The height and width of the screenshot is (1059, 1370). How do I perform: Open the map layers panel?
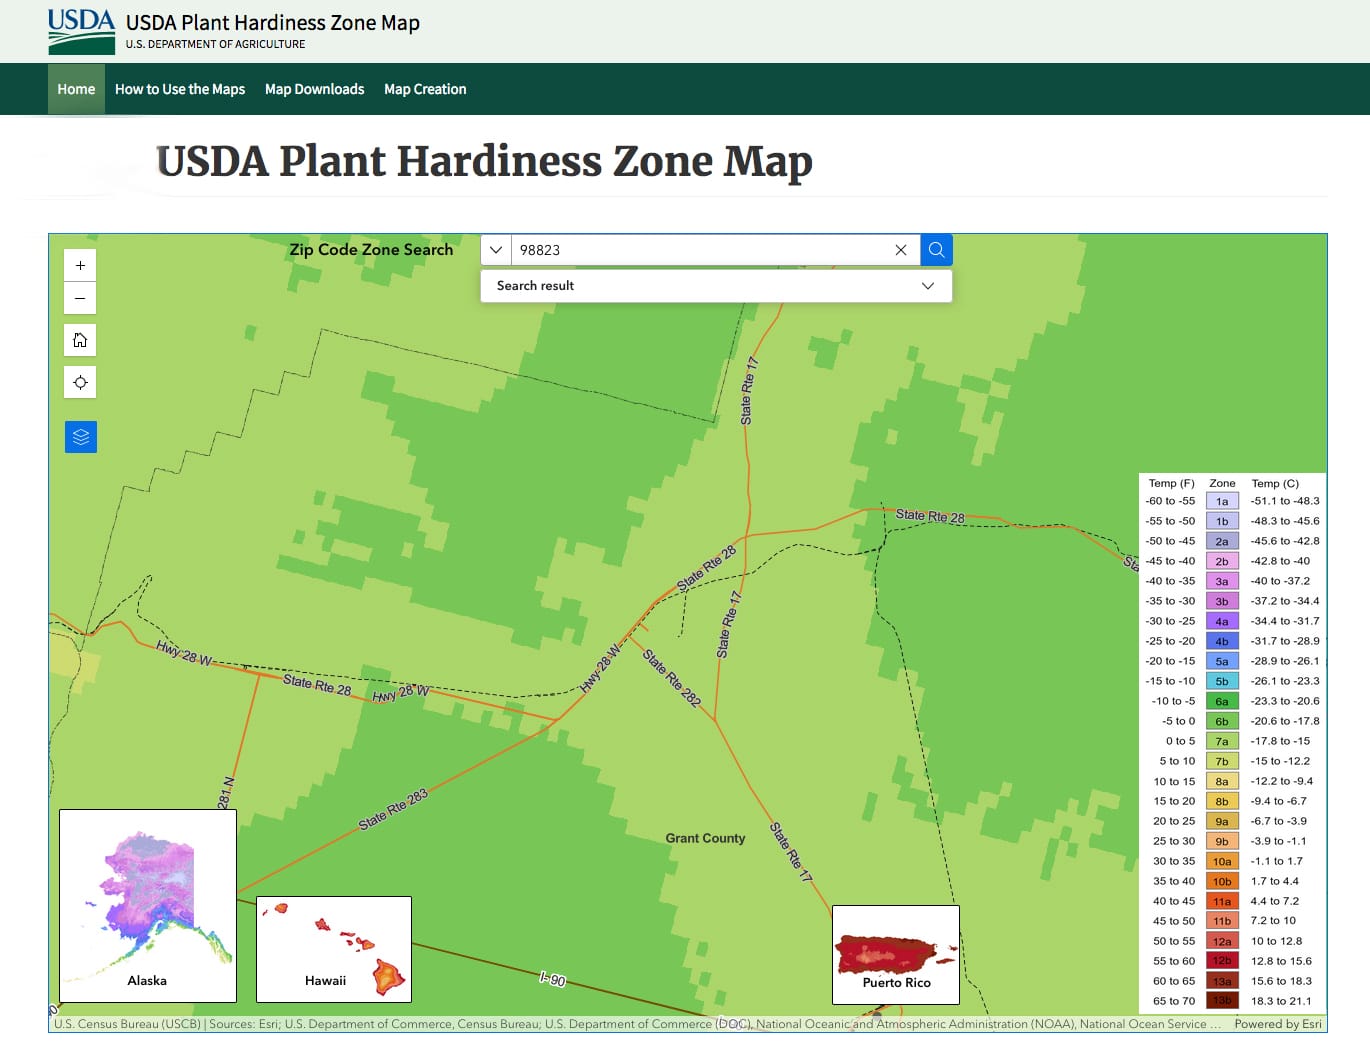point(81,437)
